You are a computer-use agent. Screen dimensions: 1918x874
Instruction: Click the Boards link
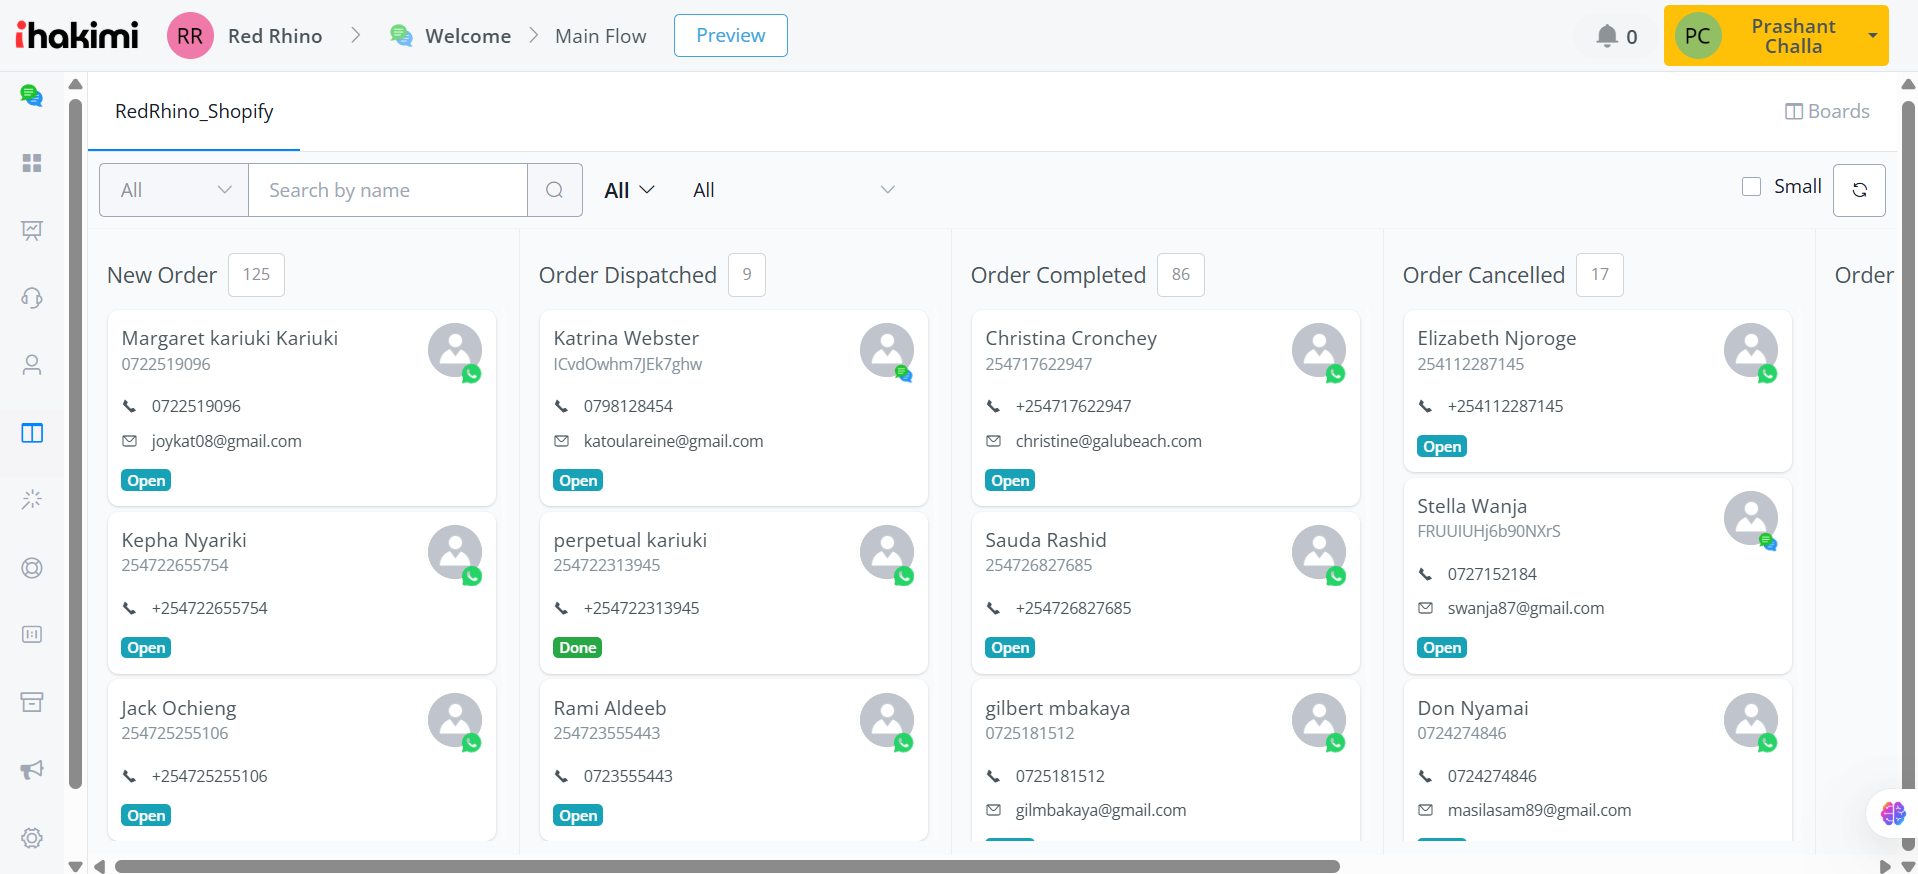pos(1827,111)
